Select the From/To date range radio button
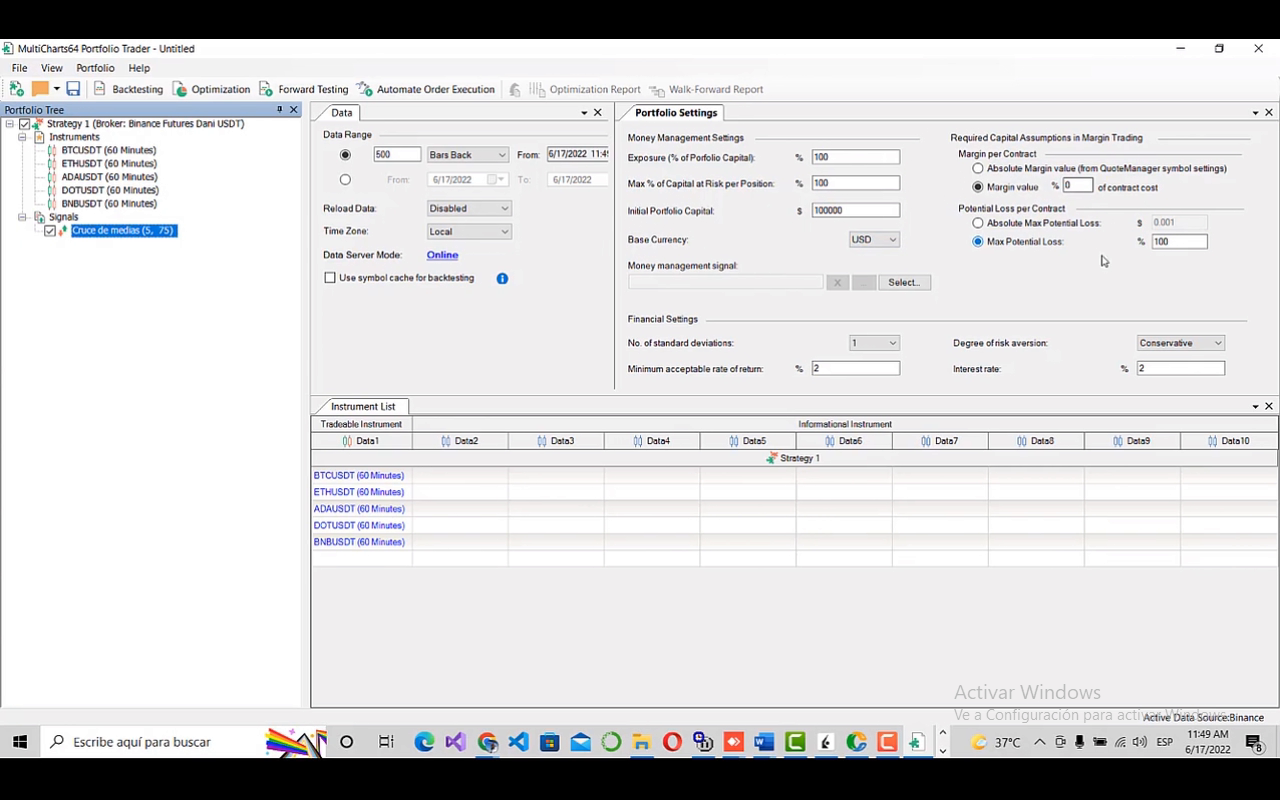This screenshot has width=1280, height=800. point(345,180)
